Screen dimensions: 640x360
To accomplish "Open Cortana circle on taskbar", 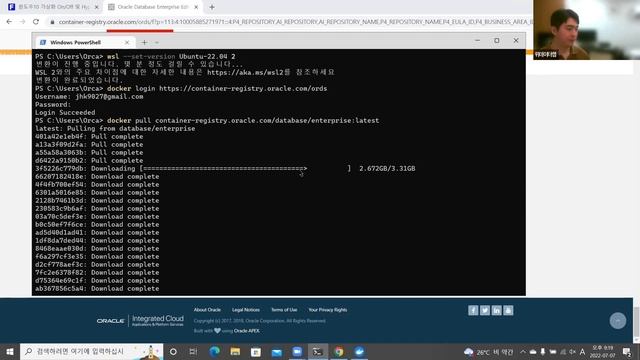I will (x=173, y=351).
